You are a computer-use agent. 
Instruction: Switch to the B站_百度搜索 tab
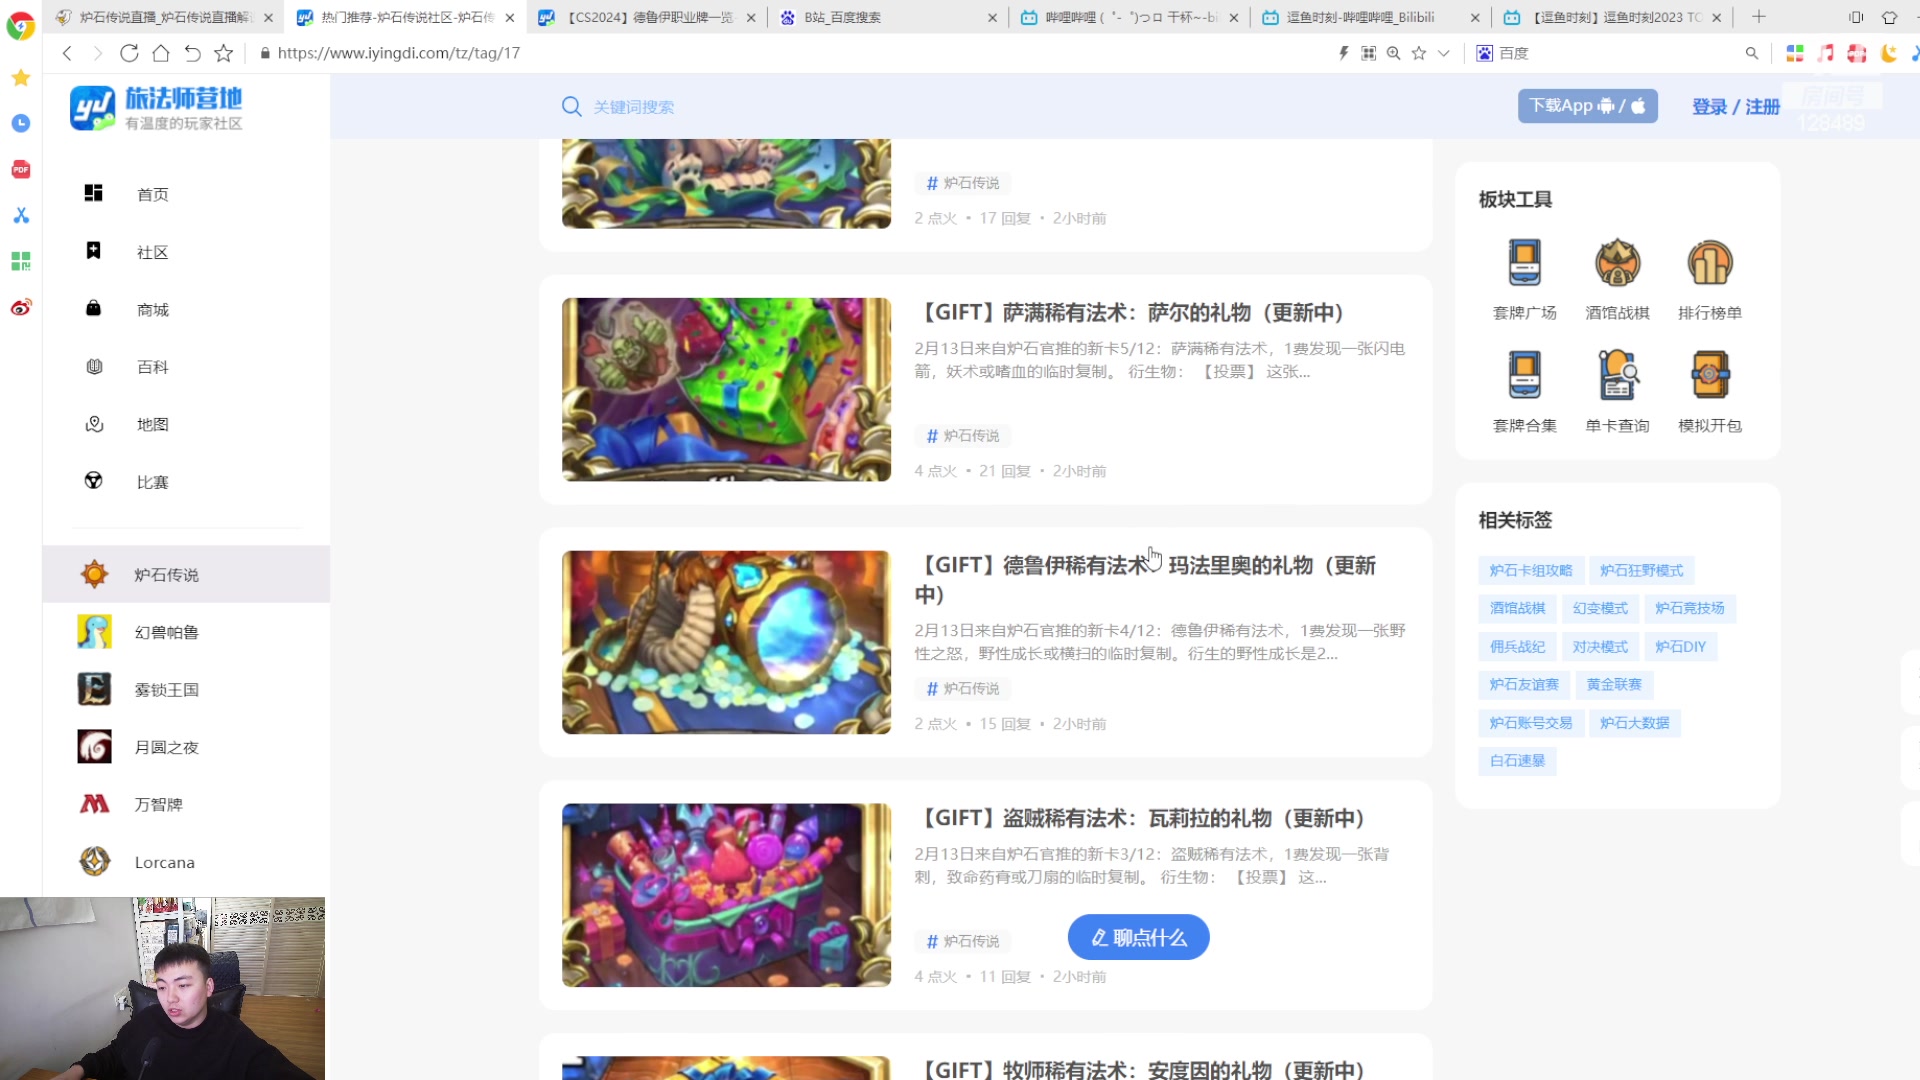(x=888, y=17)
